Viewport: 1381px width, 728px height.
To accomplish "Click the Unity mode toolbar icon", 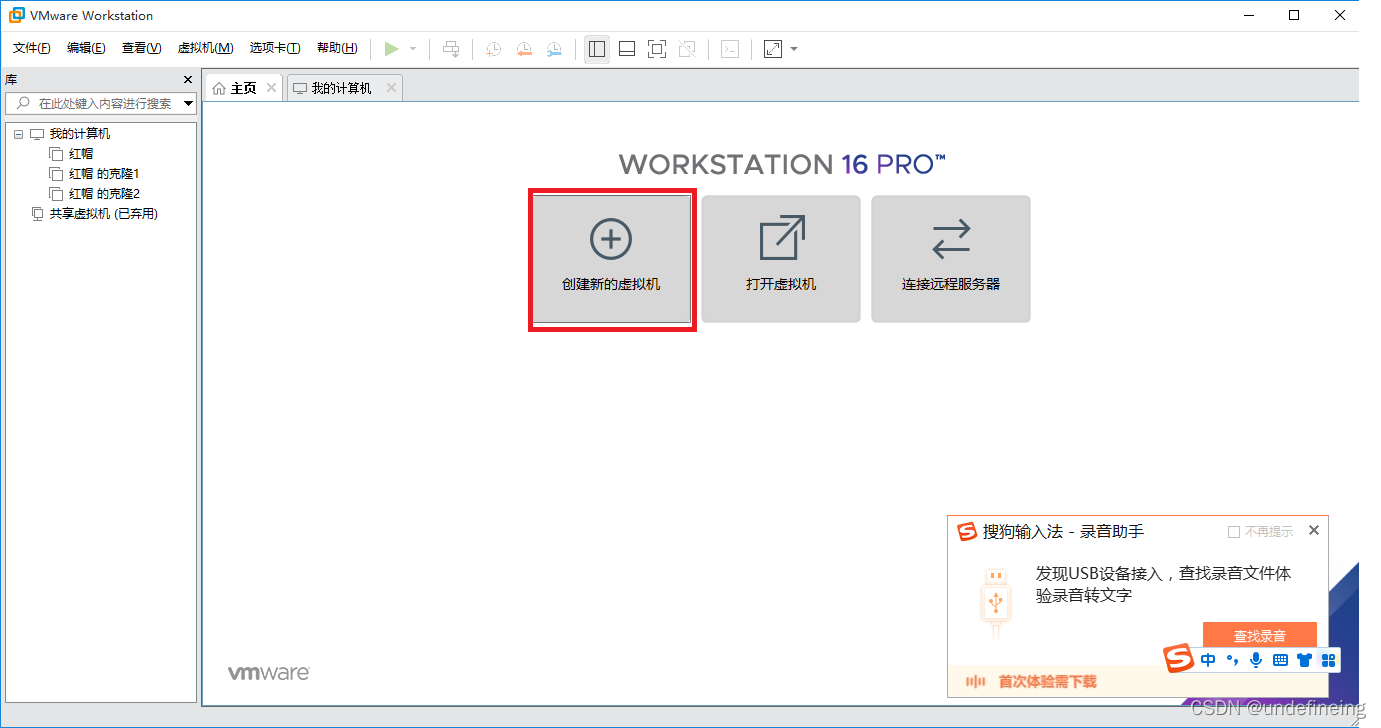I will pyautogui.click(x=687, y=49).
